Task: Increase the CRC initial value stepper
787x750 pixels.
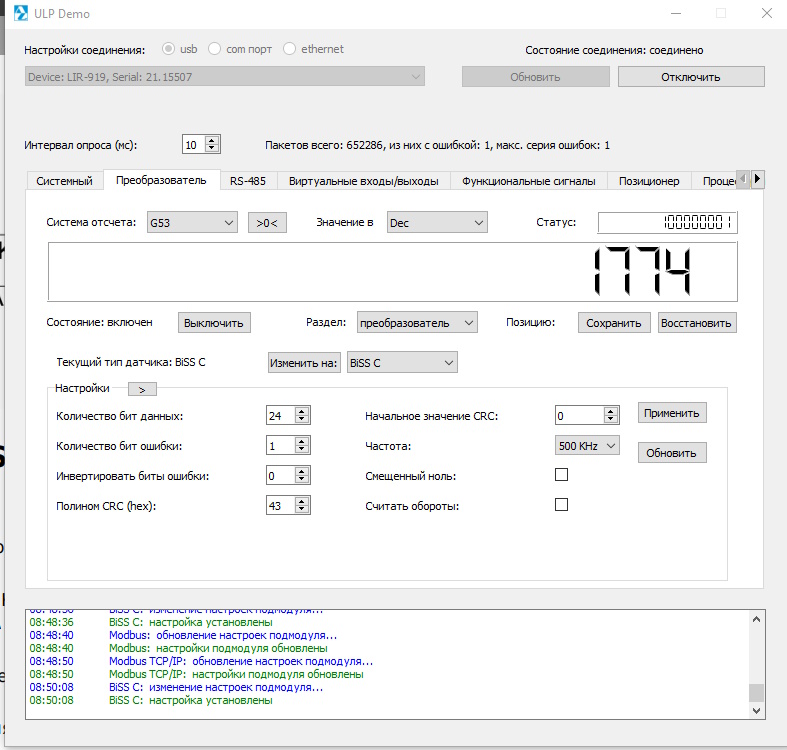Action: click(611, 411)
